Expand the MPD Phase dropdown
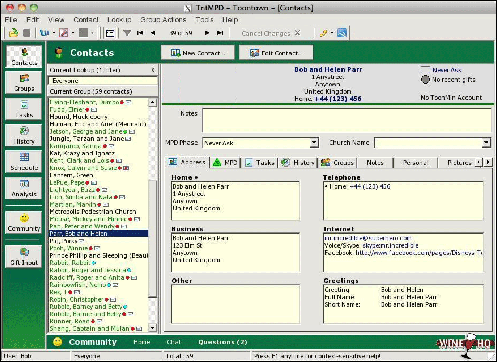 point(314,143)
